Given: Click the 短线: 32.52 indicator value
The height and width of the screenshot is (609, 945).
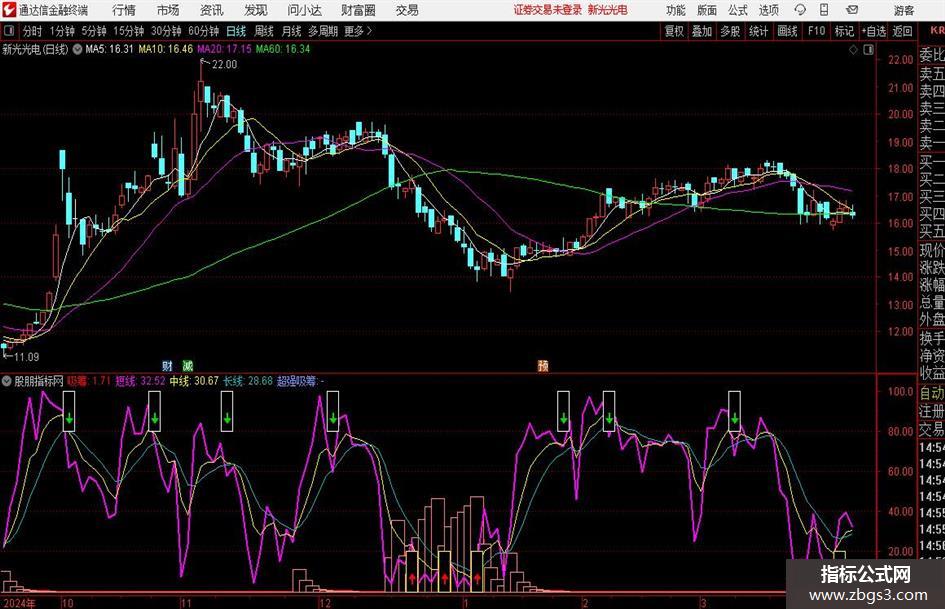Looking at the screenshot, I should point(140,381).
